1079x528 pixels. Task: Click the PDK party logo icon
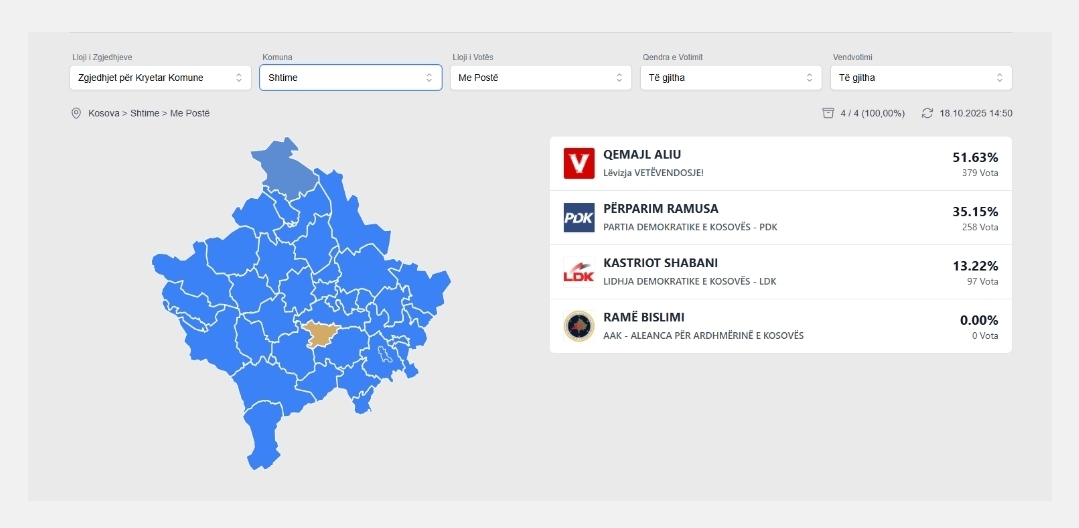(579, 217)
